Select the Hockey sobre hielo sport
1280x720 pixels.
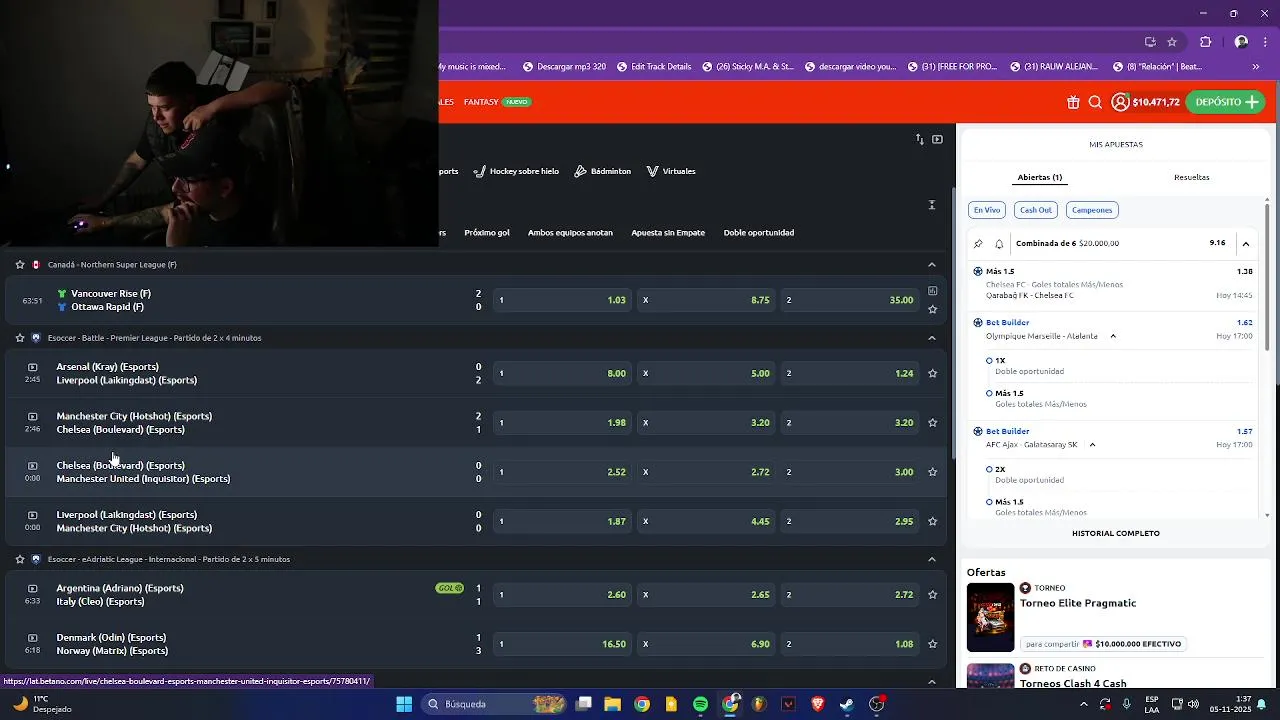pos(516,171)
